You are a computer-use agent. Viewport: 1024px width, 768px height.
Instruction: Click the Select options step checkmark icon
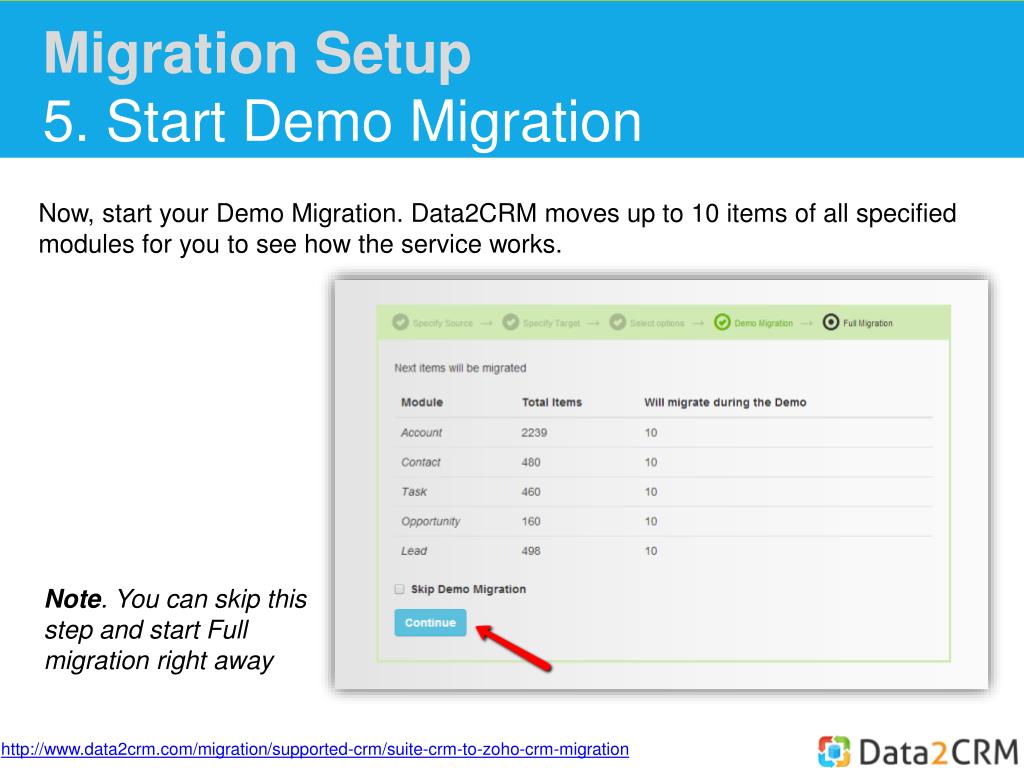click(618, 322)
